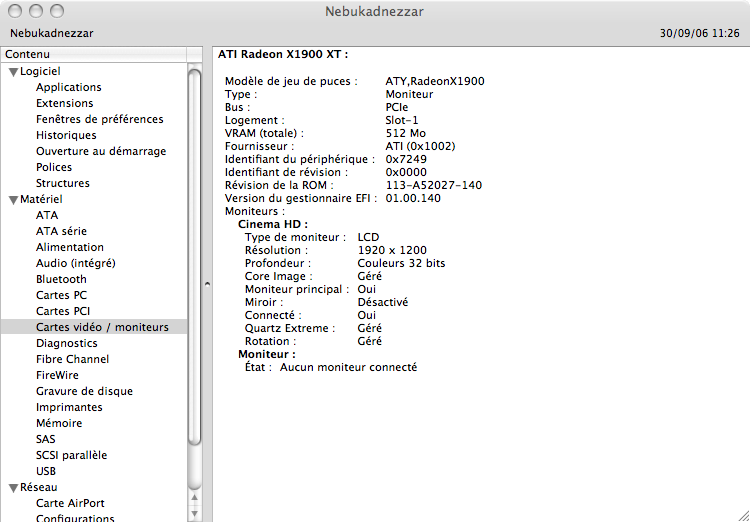Select Applications in the sidebar
The width and height of the screenshot is (750, 522).
coord(68,87)
